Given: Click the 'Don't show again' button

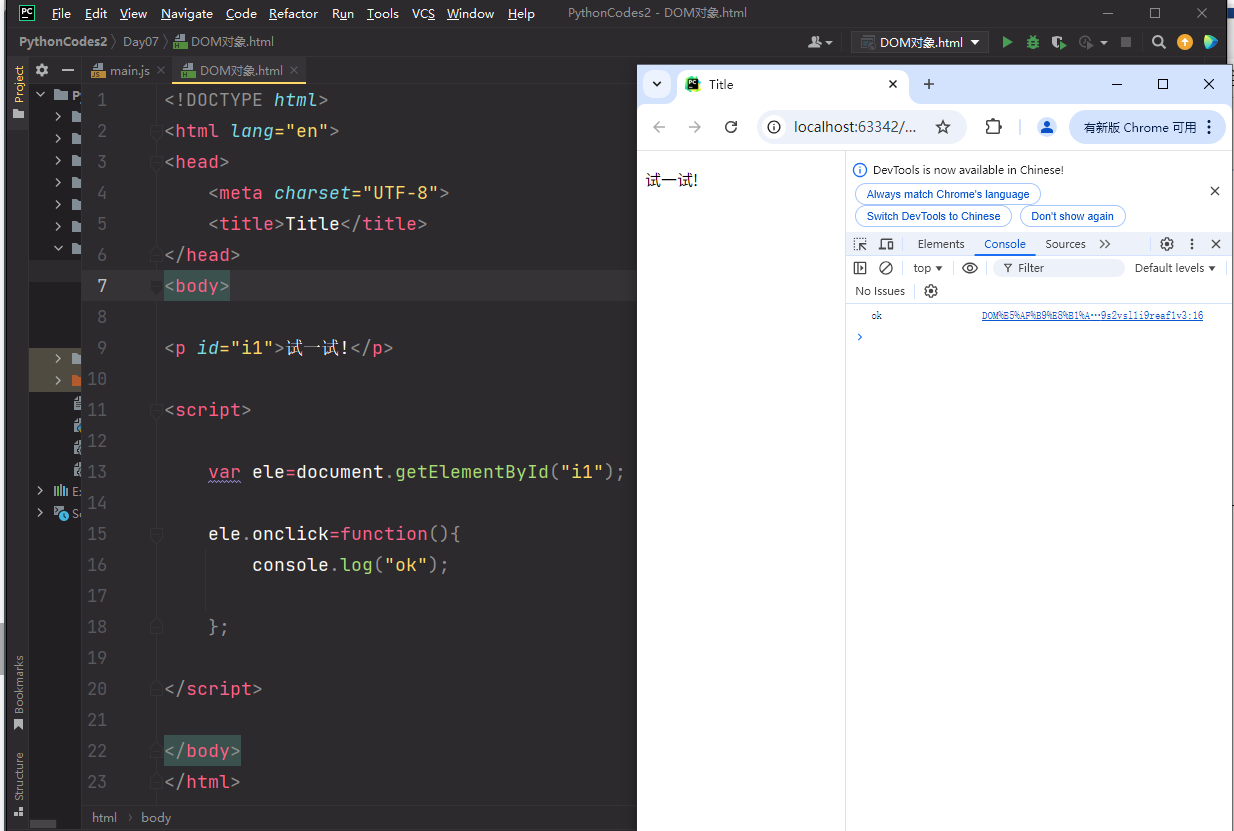Looking at the screenshot, I should 1072,216.
